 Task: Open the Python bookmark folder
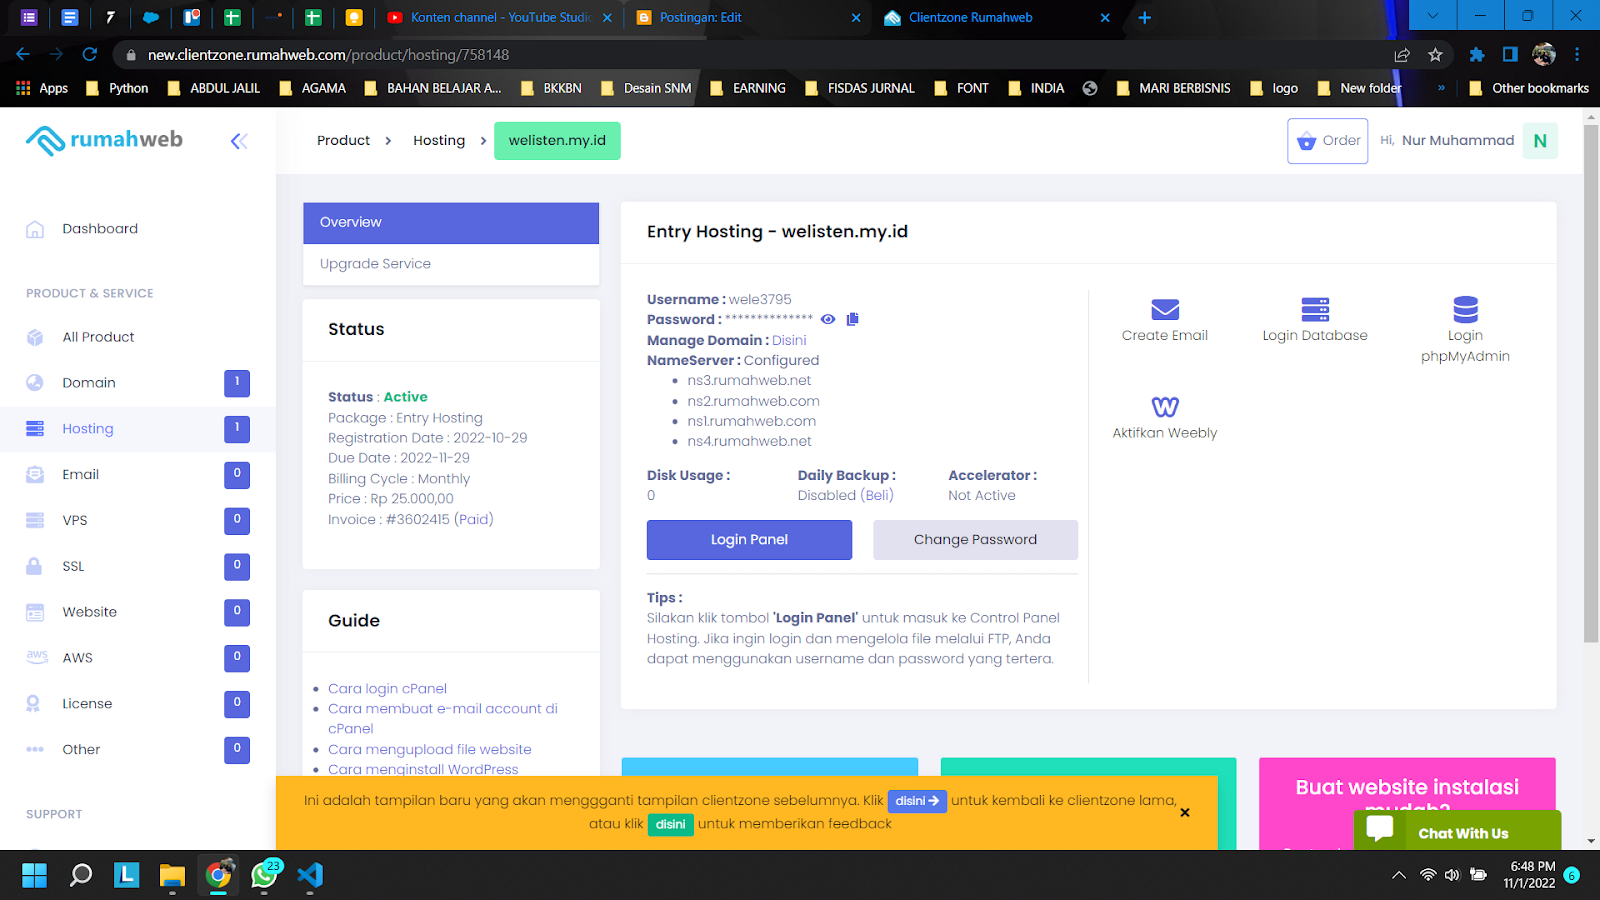click(118, 89)
